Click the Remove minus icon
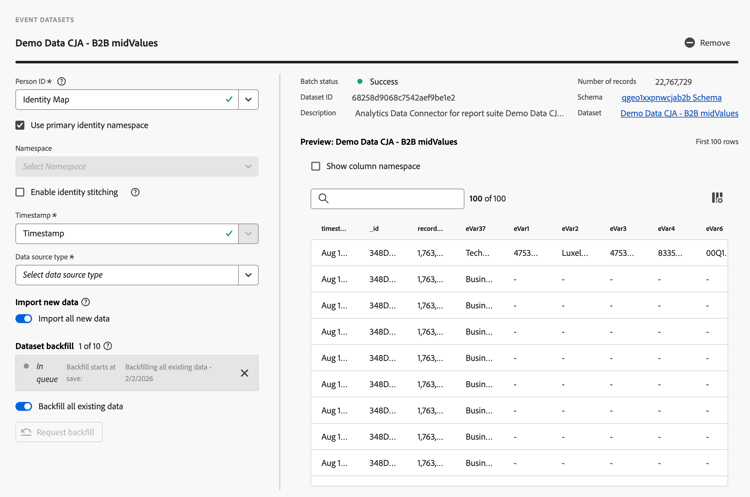 (x=689, y=43)
